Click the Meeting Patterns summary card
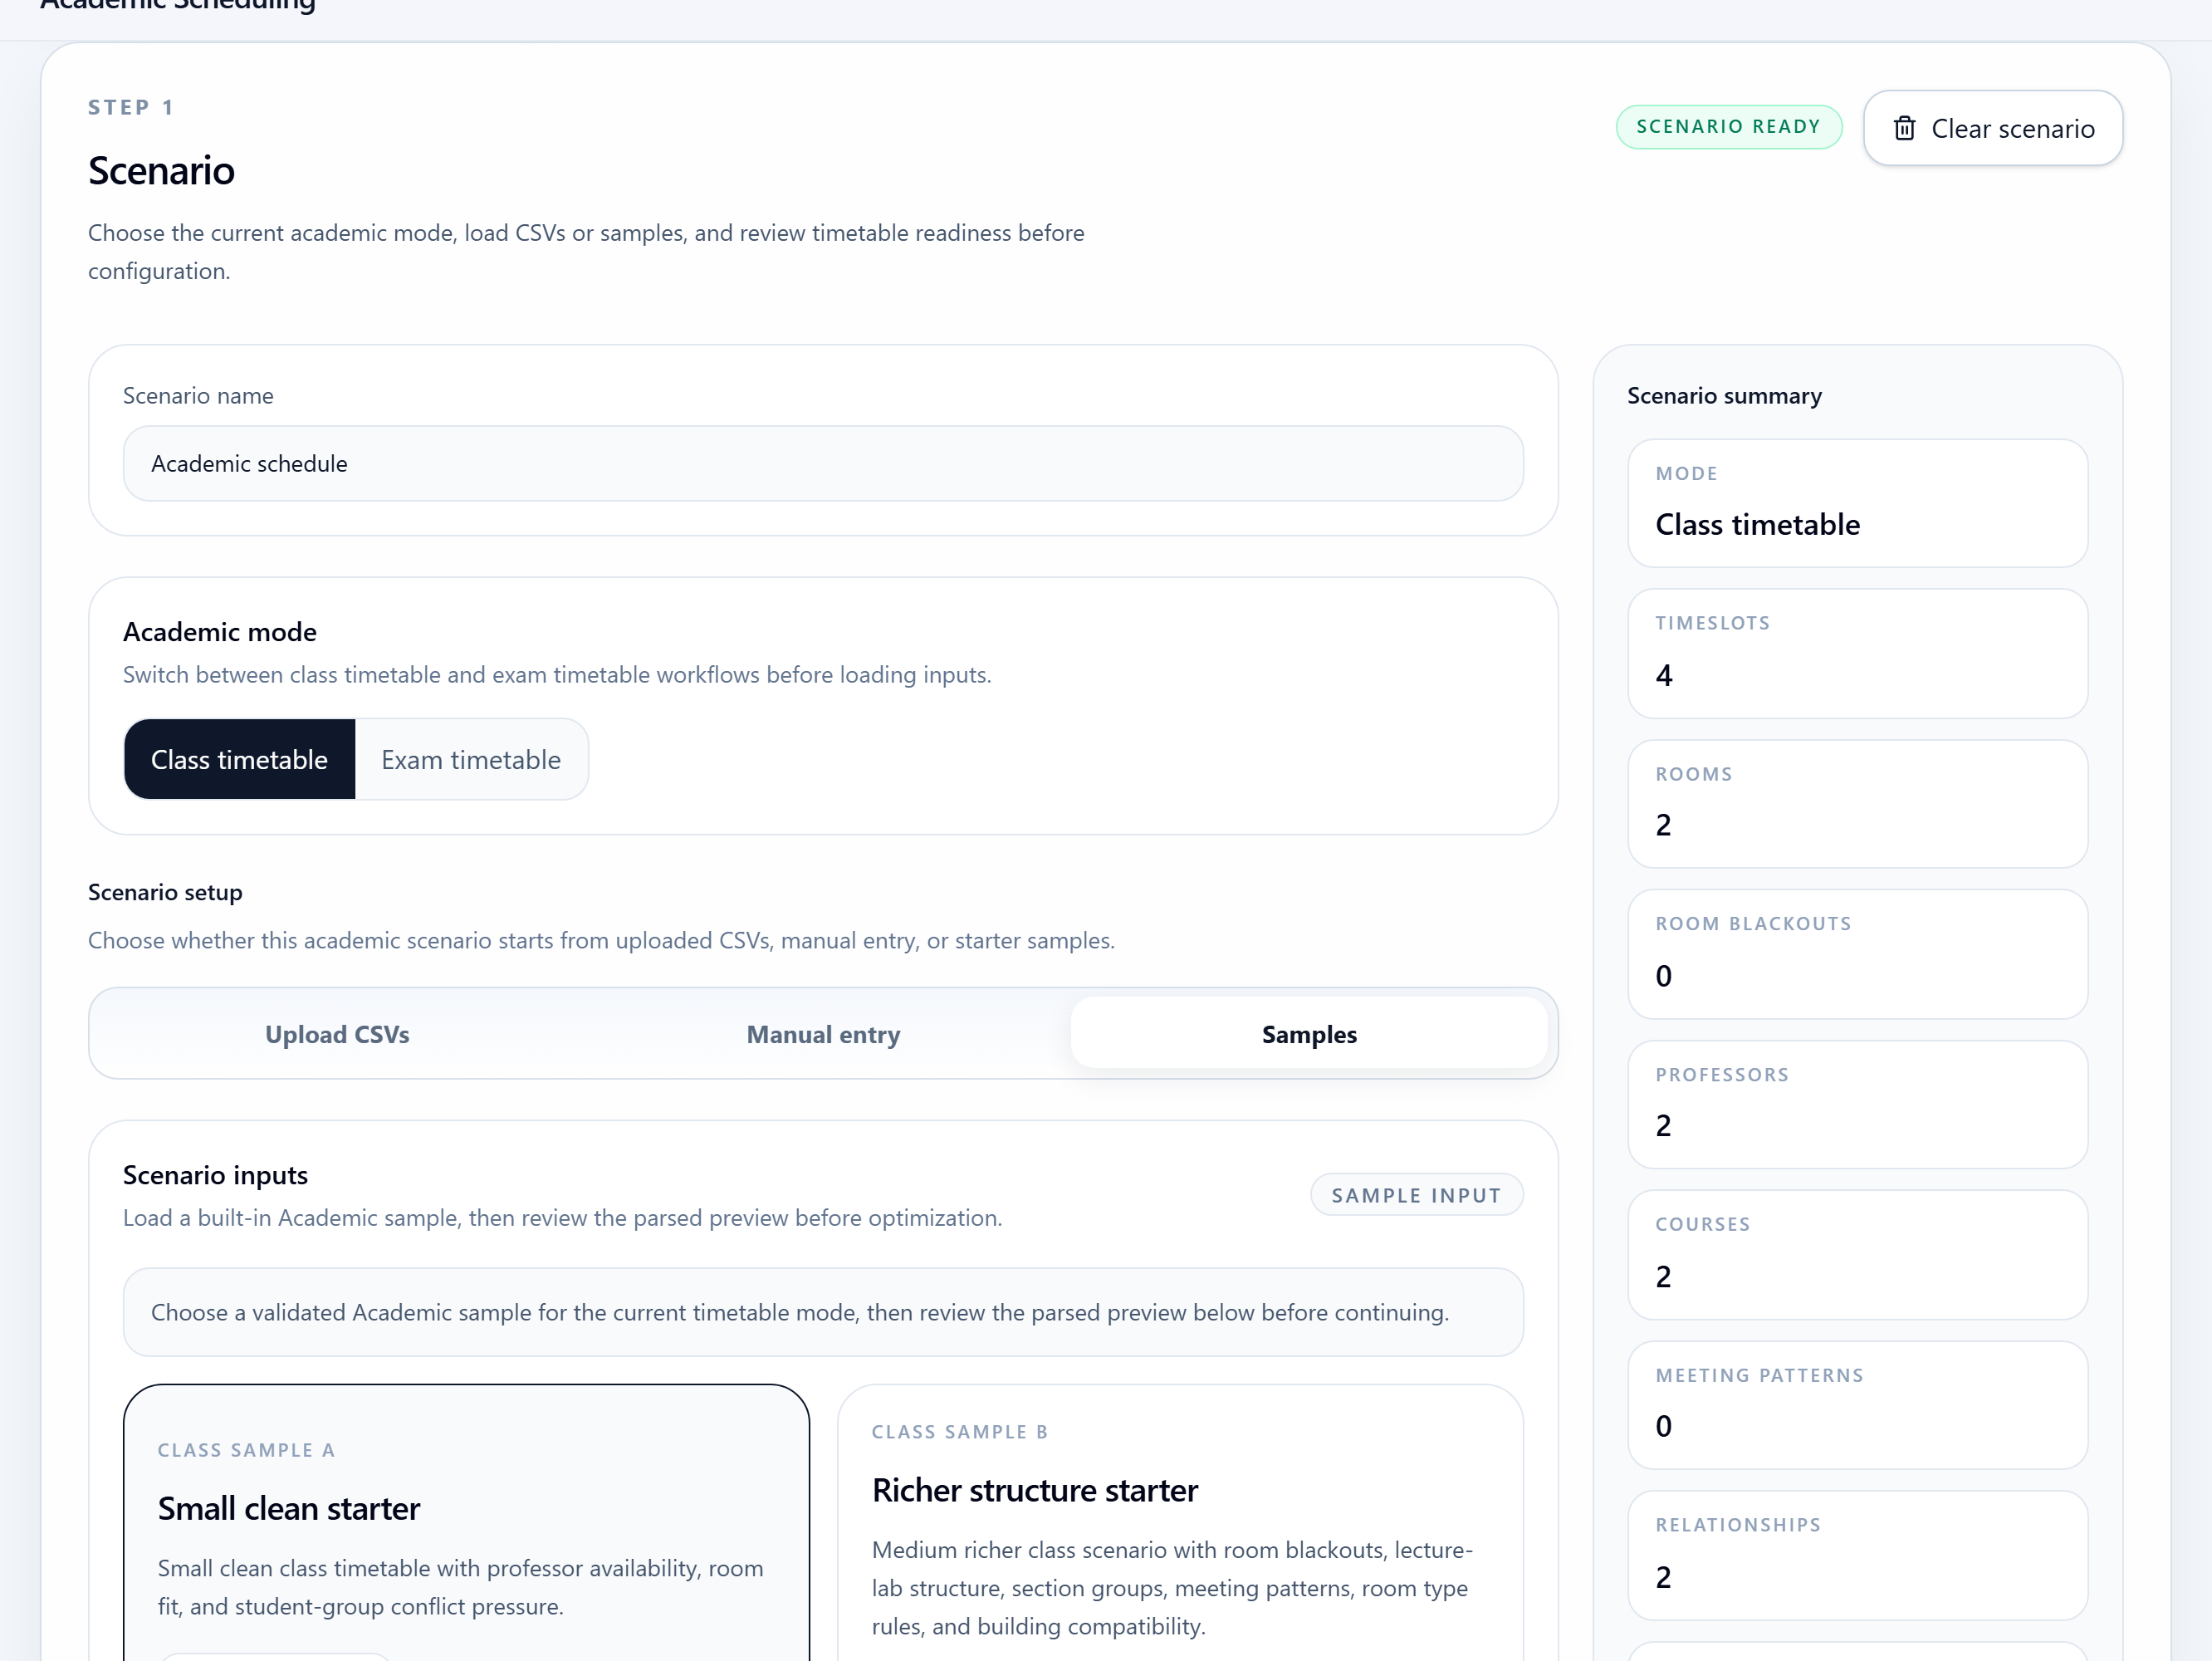The width and height of the screenshot is (2212, 1661). [x=1857, y=1405]
